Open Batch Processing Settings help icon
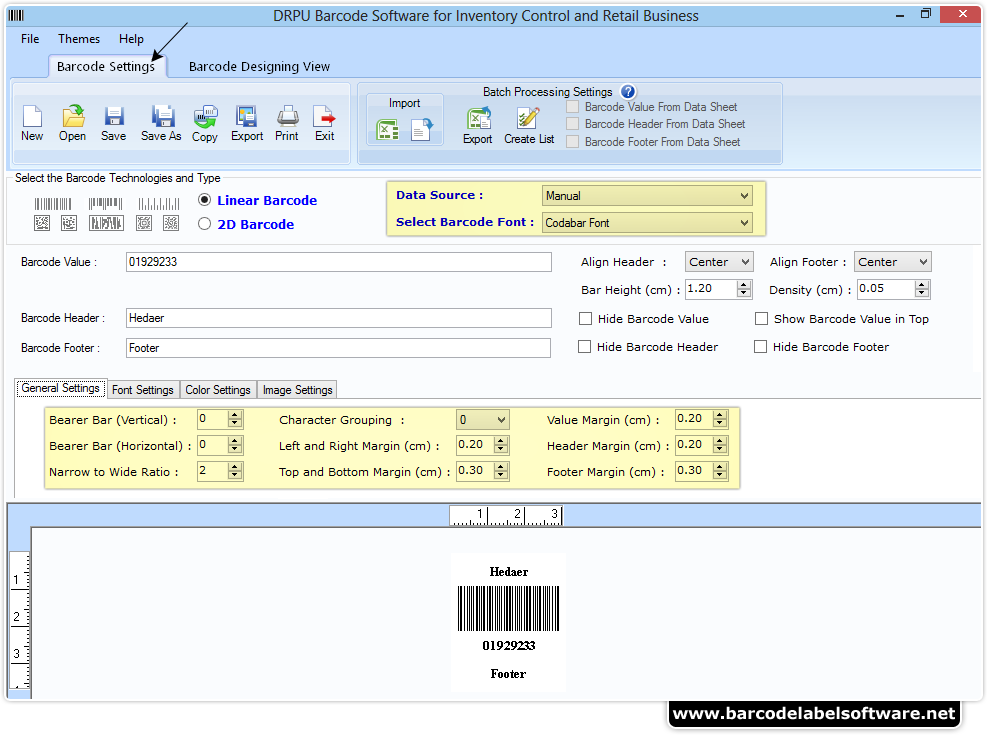 coord(628,92)
